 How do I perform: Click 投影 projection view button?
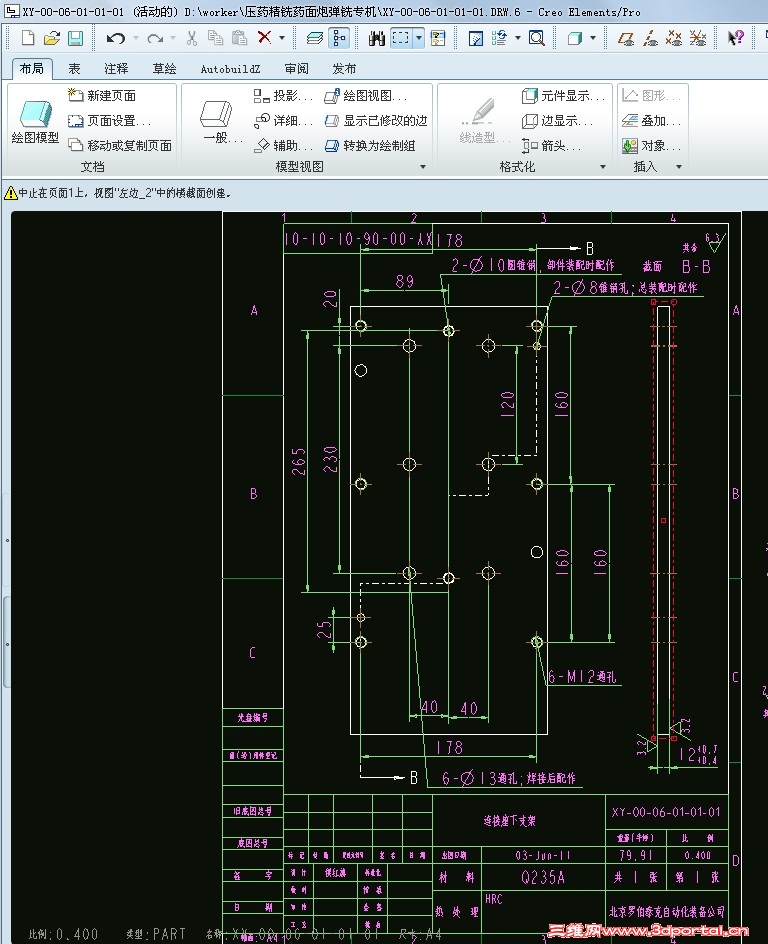click(283, 95)
